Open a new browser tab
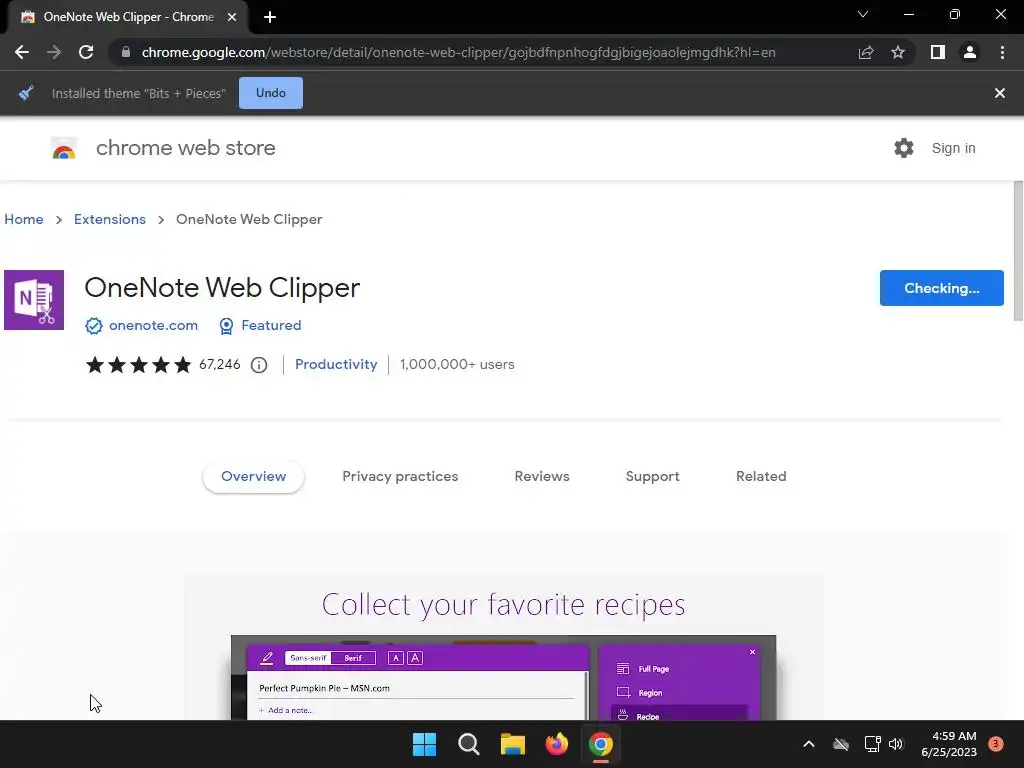Image resolution: width=1024 pixels, height=768 pixels. tap(270, 17)
